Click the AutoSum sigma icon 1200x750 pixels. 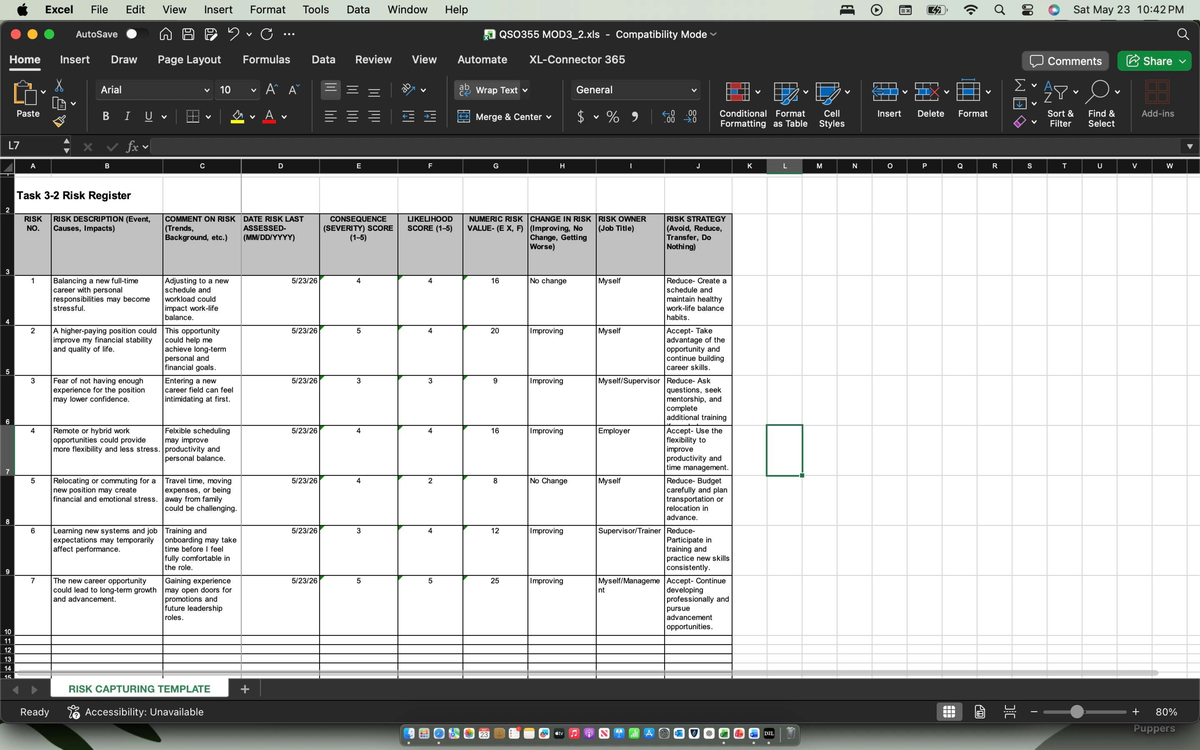click(1020, 84)
